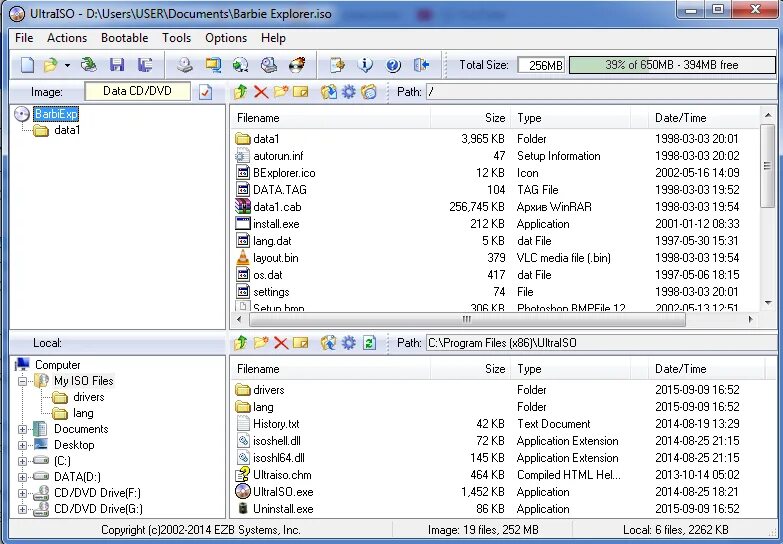Click the blue gear icon in Image pane toolbar
The width and height of the screenshot is (783, 544).
pos(349,92)
